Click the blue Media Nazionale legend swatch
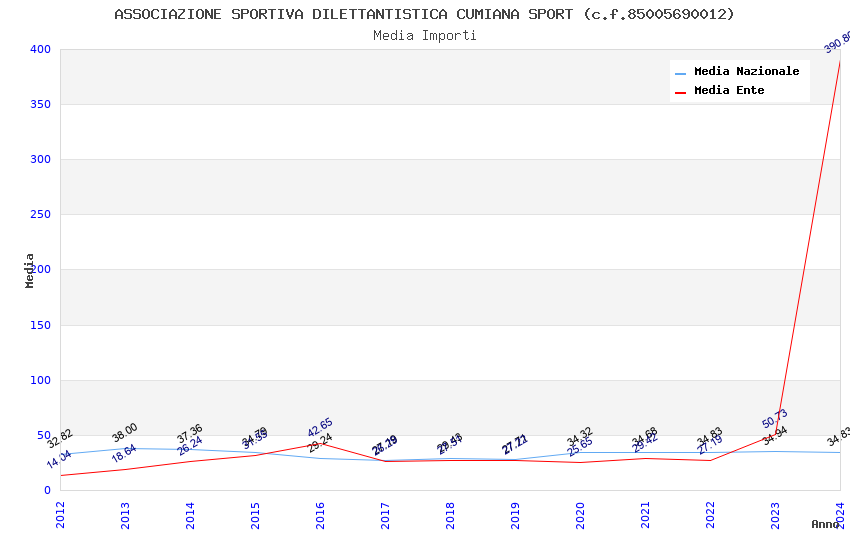Image resolution: width=850 pixels, height=550 pixels. 680,73
